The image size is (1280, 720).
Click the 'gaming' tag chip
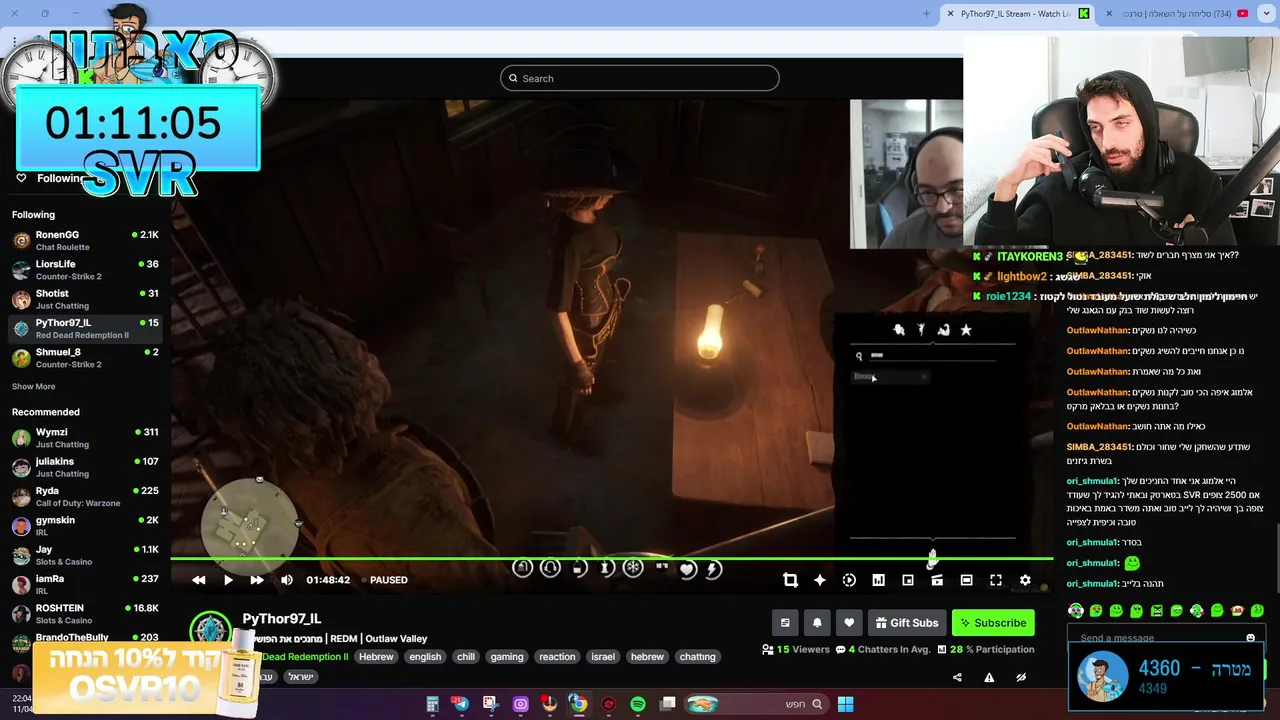pos(507,657)
